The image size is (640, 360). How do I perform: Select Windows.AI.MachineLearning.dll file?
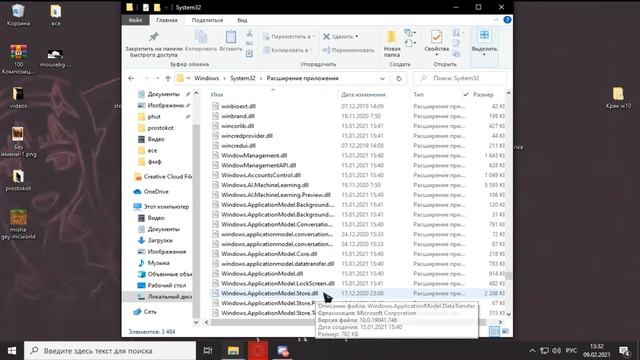click(264, 185)
